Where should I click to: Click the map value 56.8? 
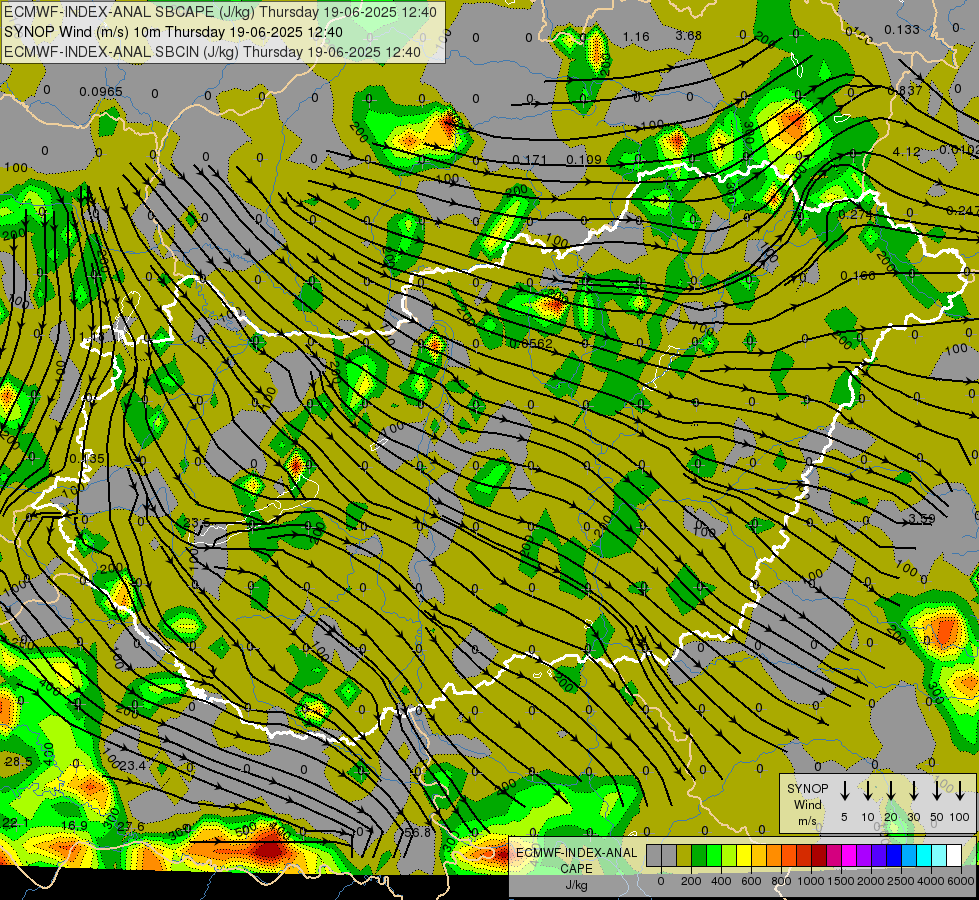tap(418, 833)
